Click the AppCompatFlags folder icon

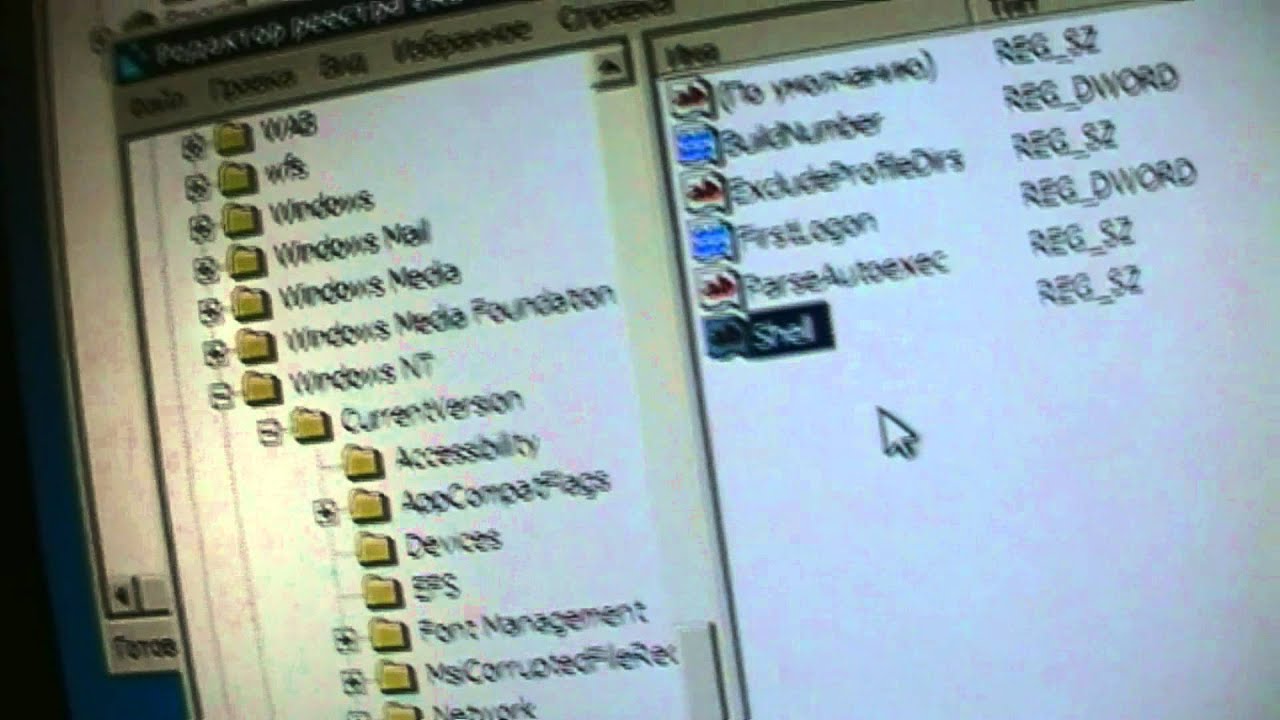[369, 505]
